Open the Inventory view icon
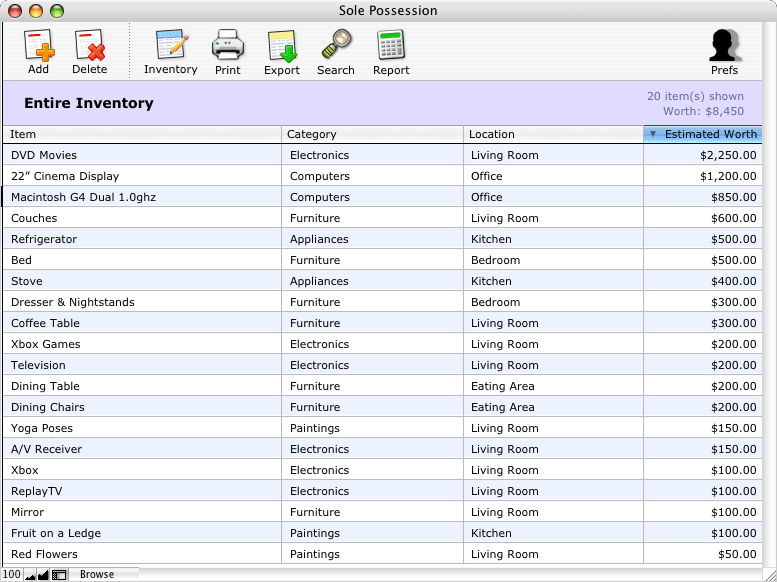 [x=172, y=45]
